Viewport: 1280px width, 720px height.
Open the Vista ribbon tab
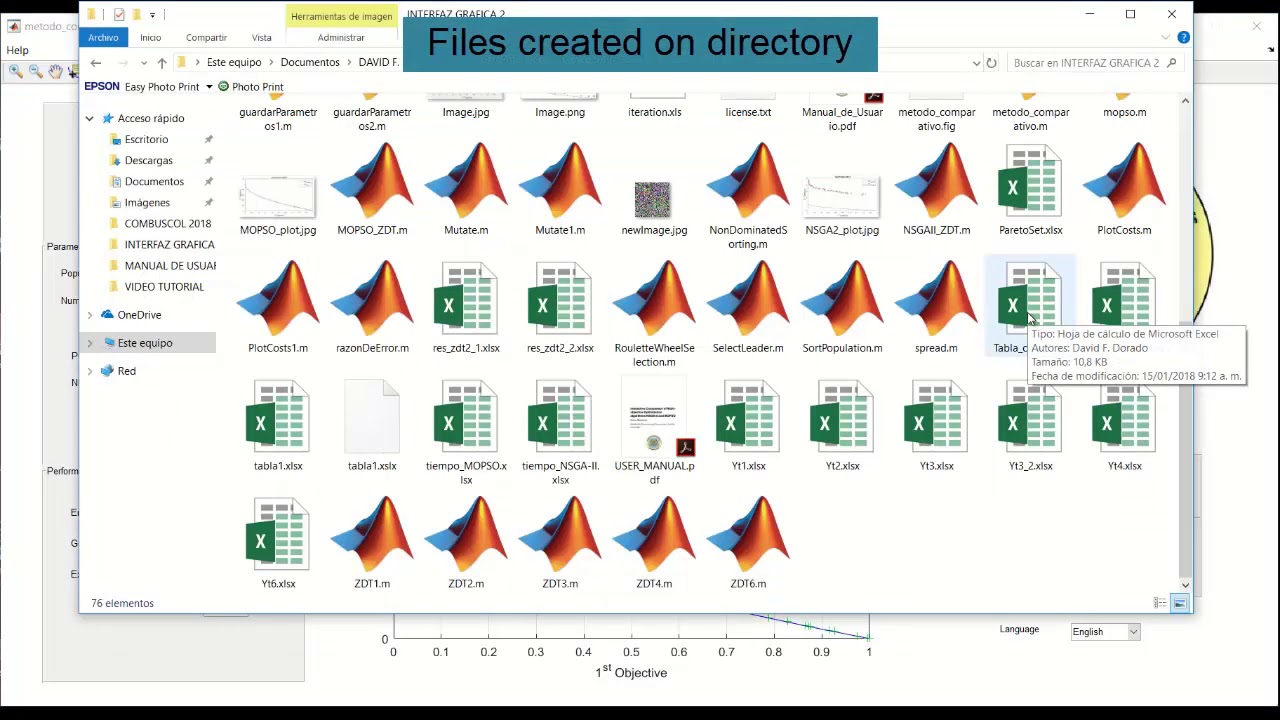pyautogui.click(x=261, y=37)
